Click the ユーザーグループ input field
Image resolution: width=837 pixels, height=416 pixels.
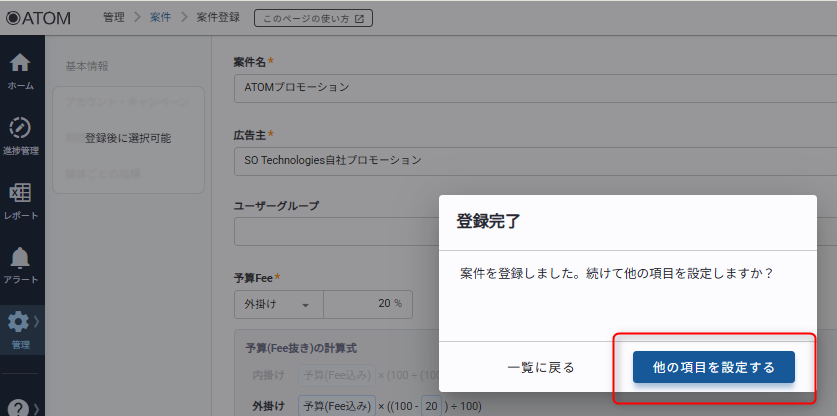click(x=335, y=231)
